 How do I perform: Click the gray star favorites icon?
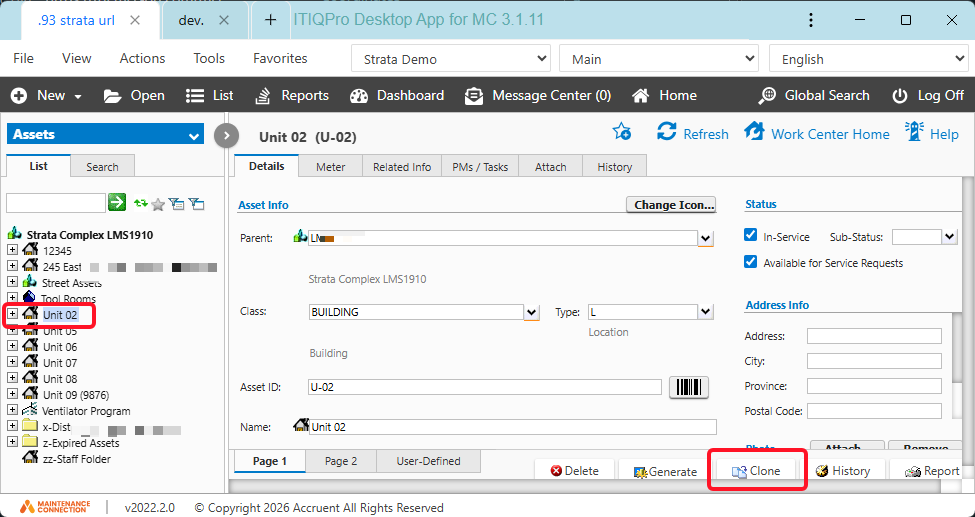159,204
